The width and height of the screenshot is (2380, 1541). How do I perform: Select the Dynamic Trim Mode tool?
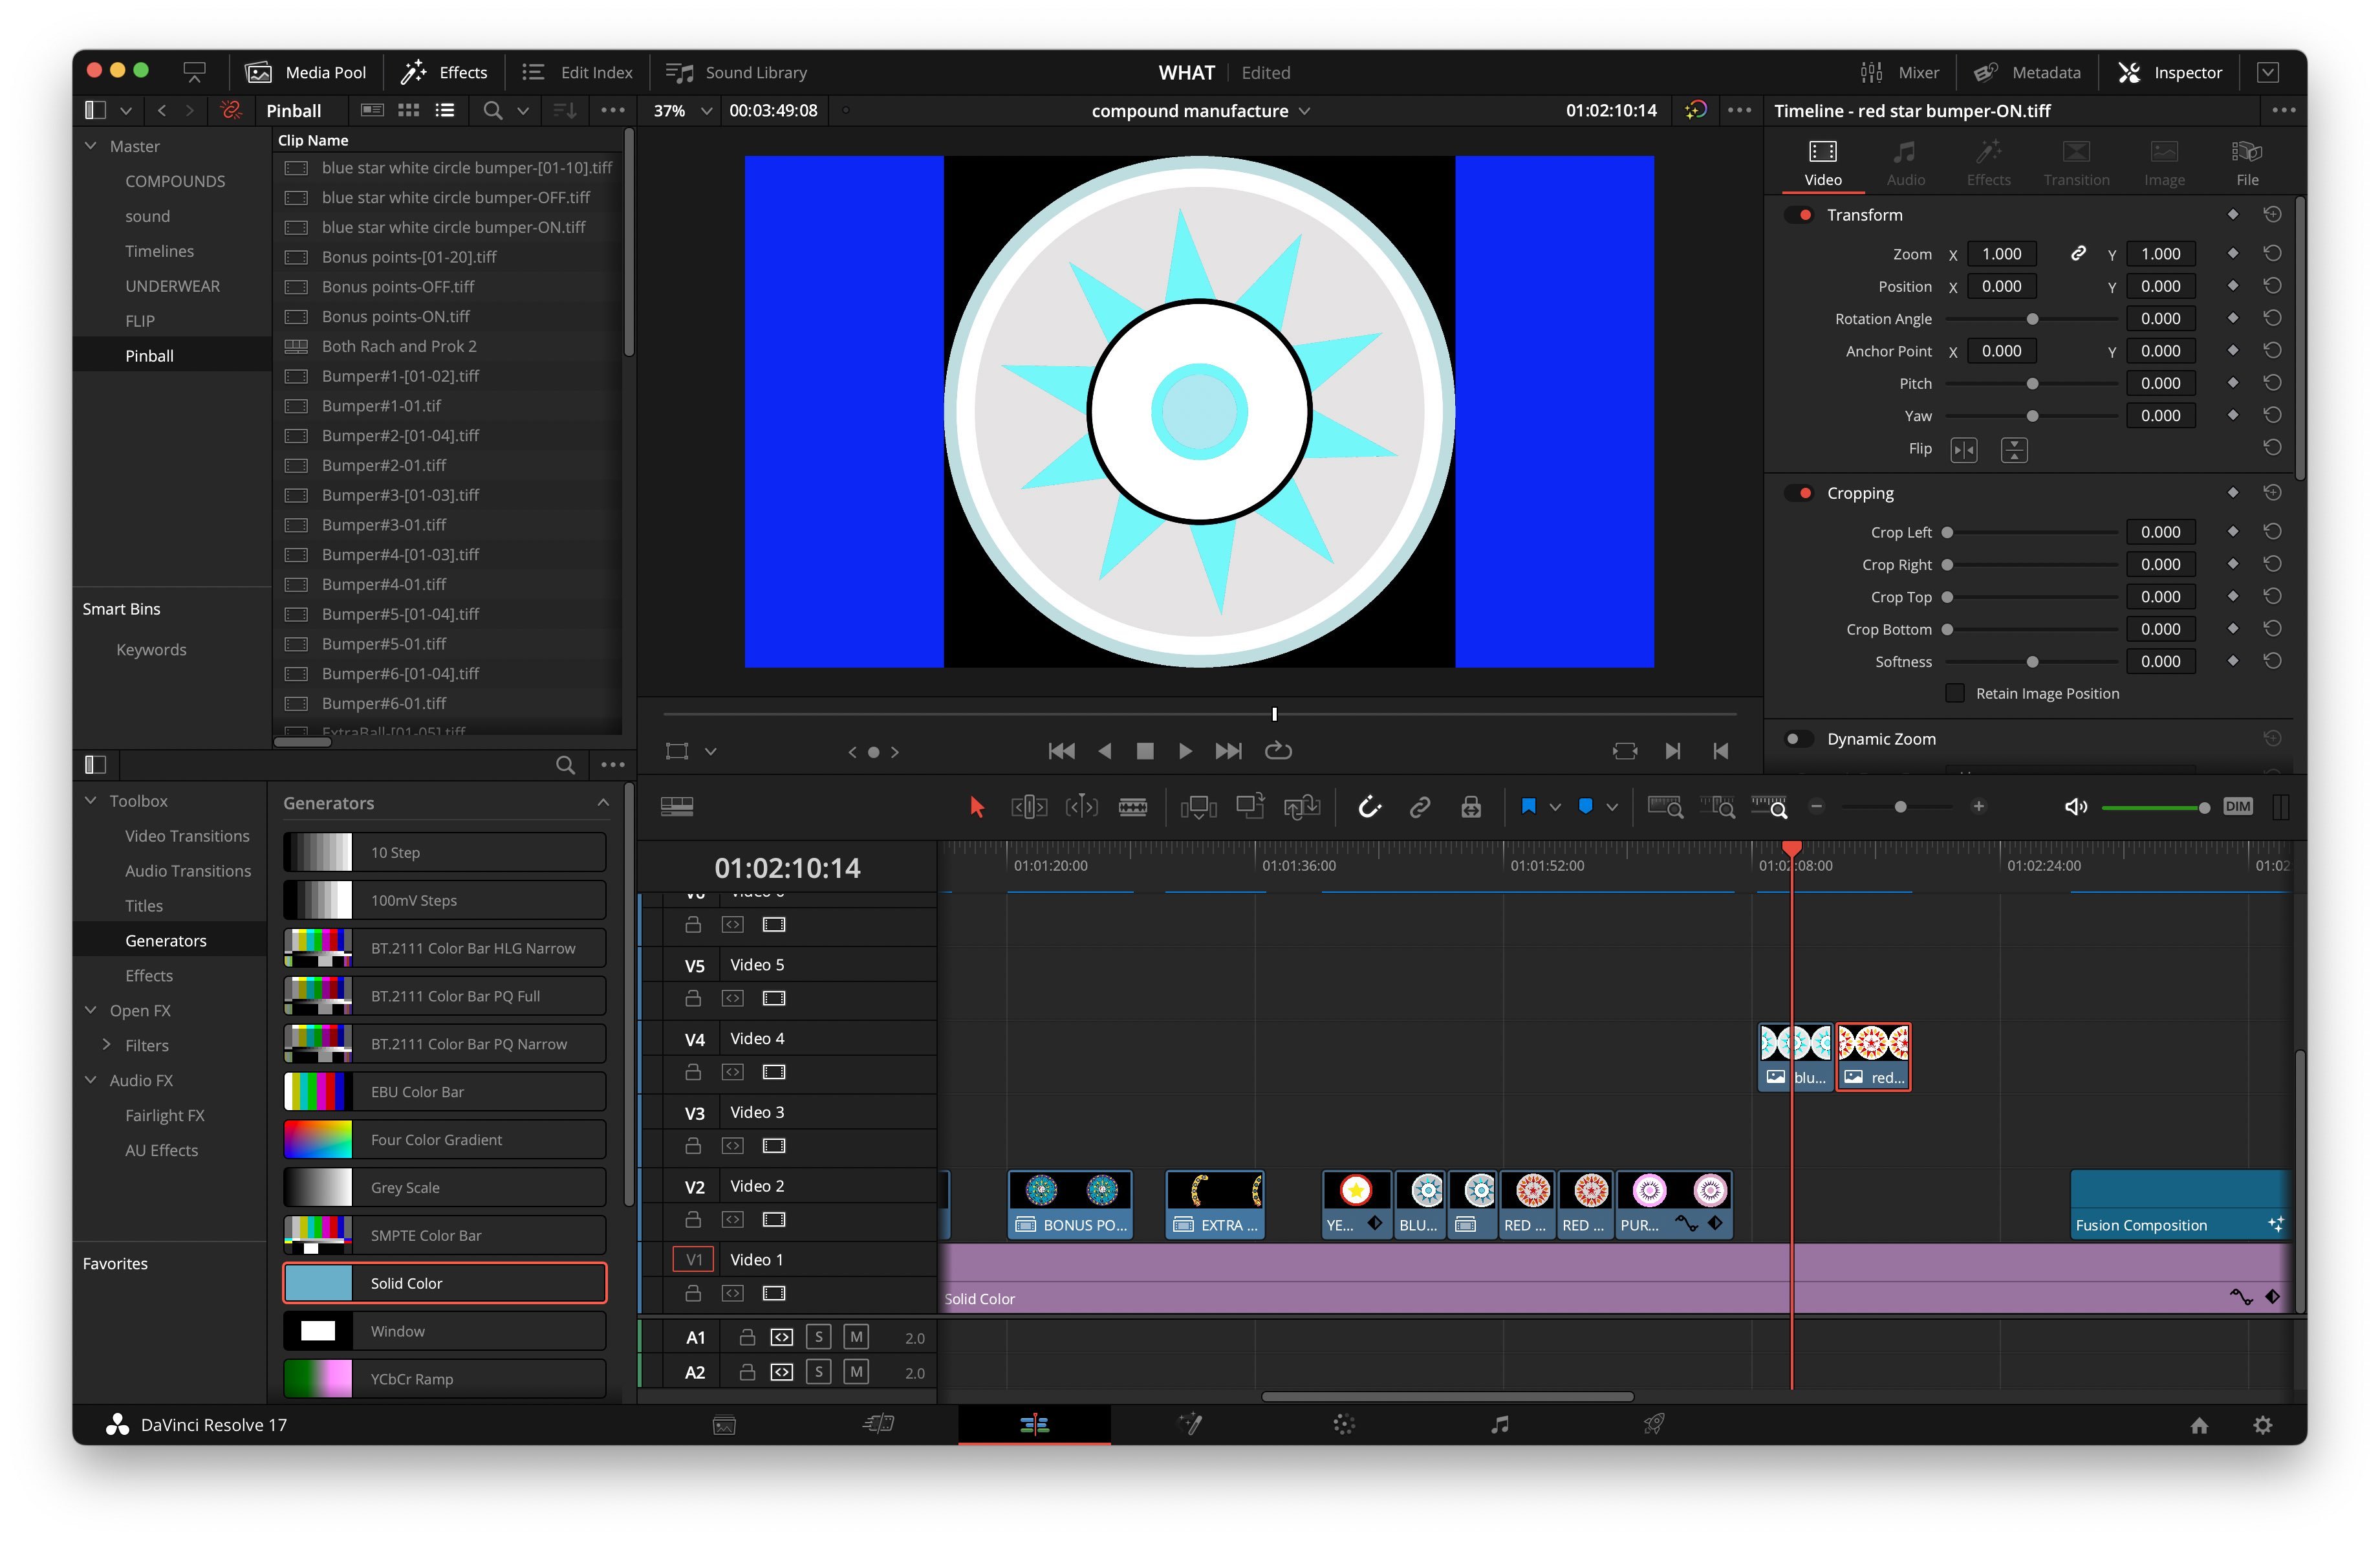tap(1081, 807)
